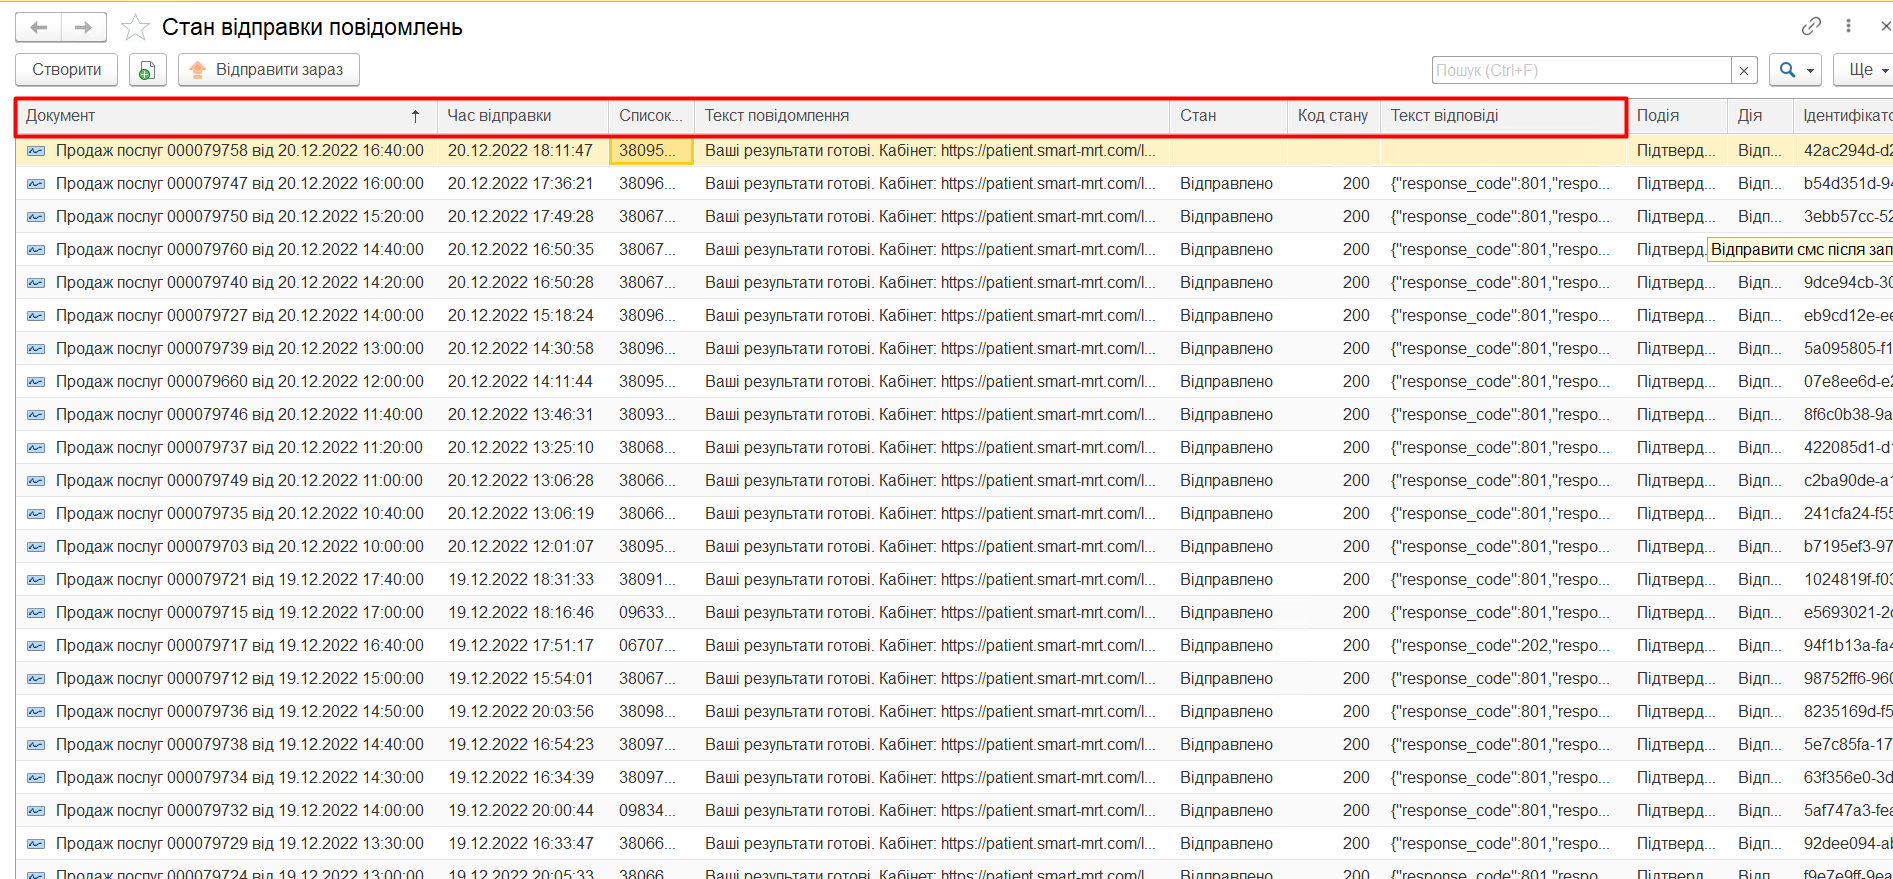Viewport: 1893px width, 879px height.
Task: Click document icon of row 000079747
Action: pos(36,184)
